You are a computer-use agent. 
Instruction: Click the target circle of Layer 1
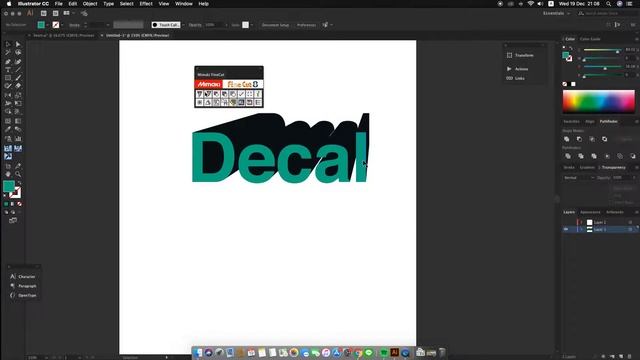[x=630, y=229]
